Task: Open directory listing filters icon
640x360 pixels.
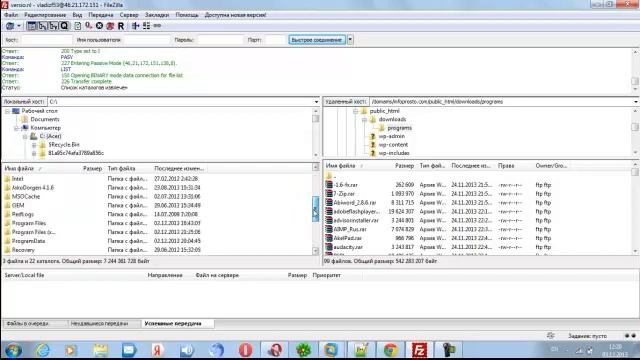Action: click(136, 26)
